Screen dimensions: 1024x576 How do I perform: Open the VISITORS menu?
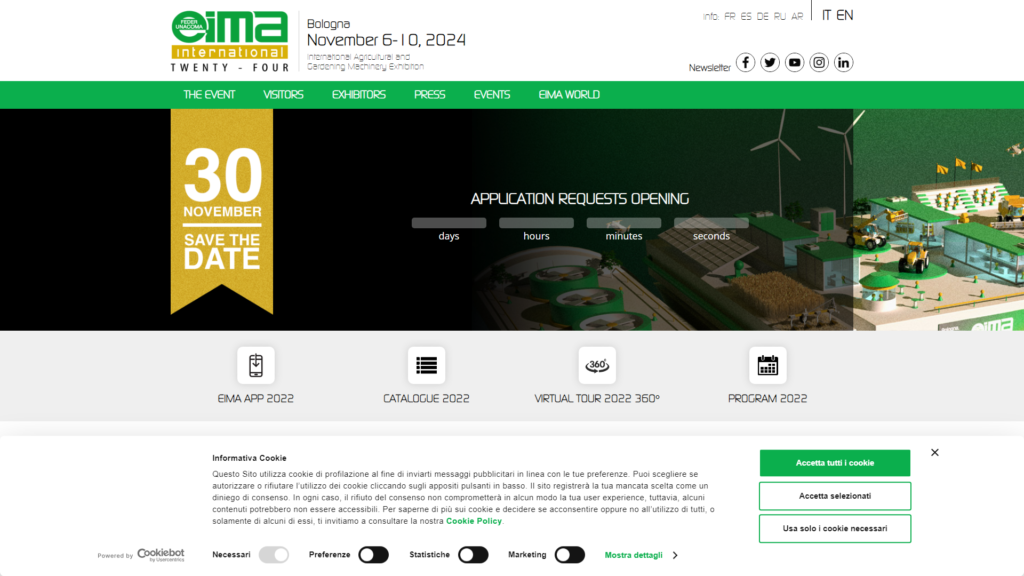coord(283,95)
